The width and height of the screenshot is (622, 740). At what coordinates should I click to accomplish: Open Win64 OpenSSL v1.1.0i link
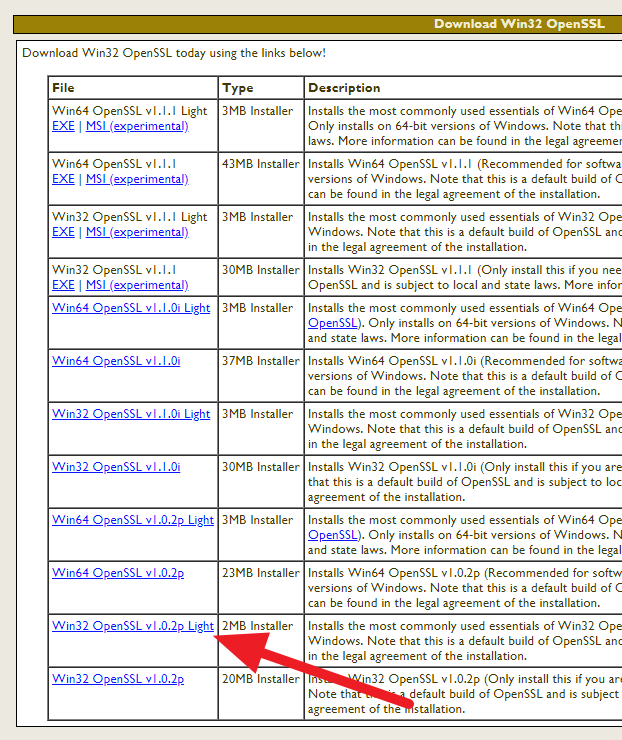116,361
